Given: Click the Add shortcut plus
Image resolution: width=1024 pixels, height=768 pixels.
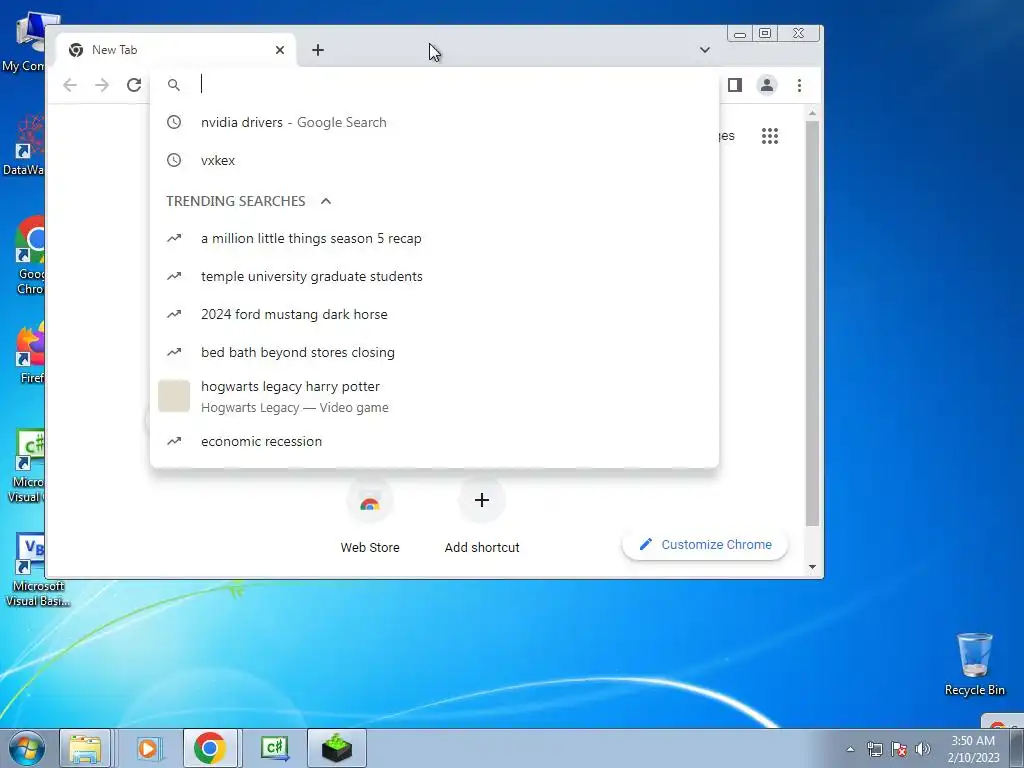Looking at the screenshot, I should pyautogui.click(x=482, y=500).
